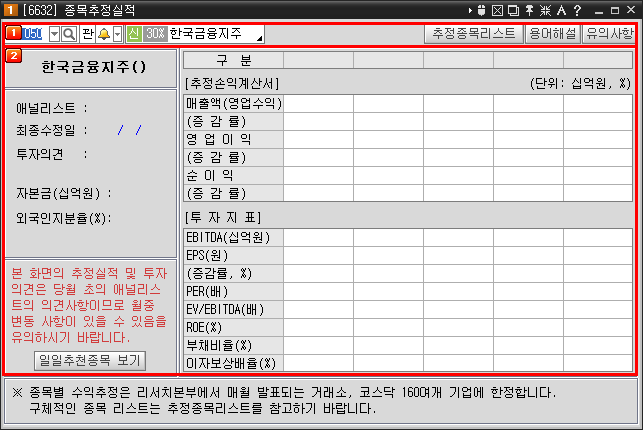Click the 일일추천종목 보기 button

[x=90, y=360]
